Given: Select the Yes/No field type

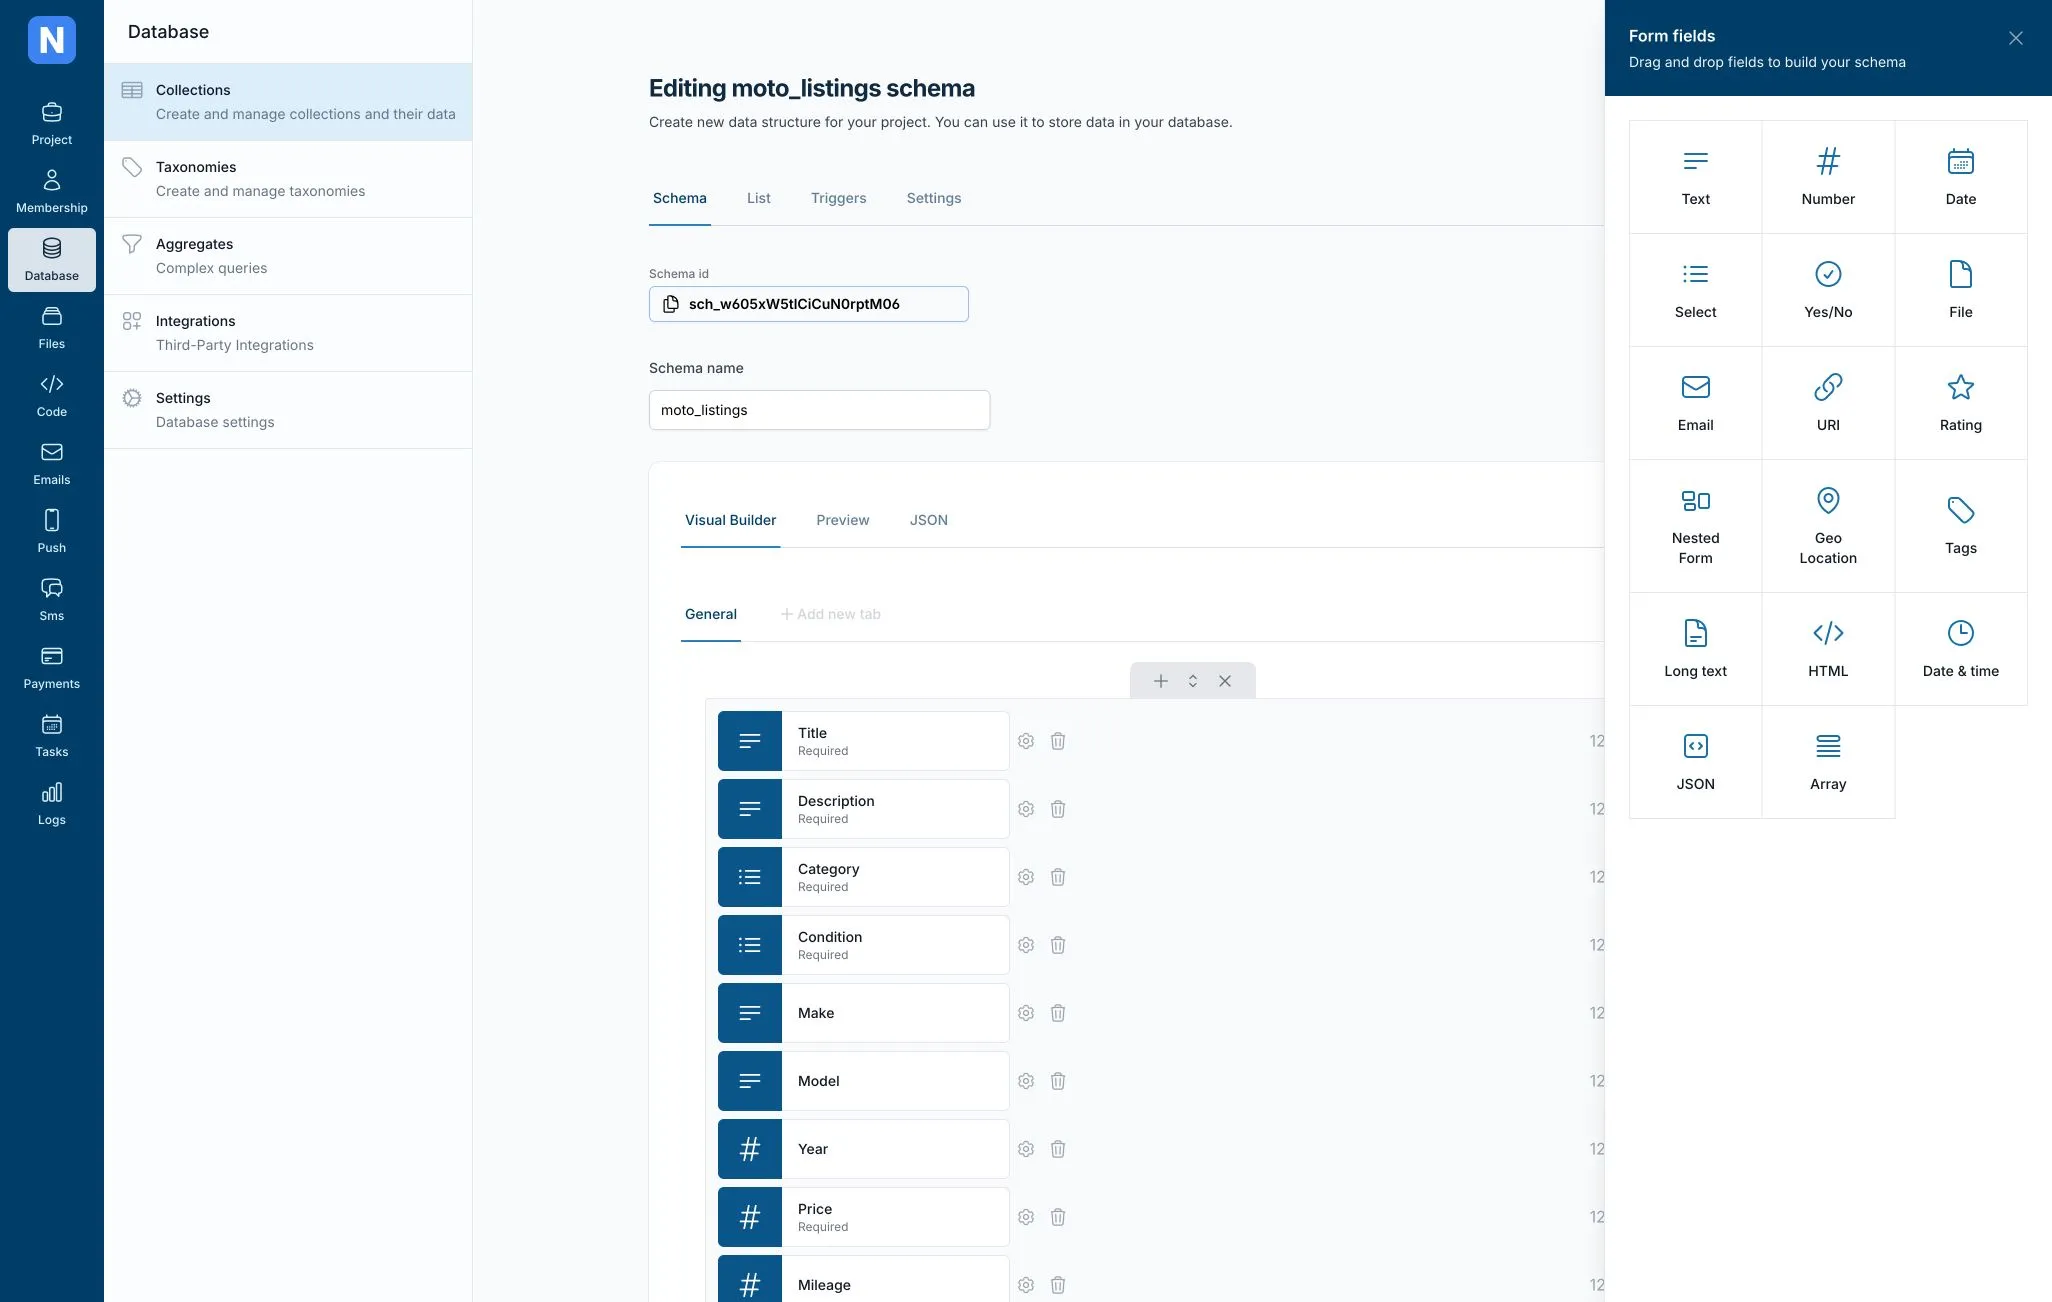Looking at the screenshot, I should (x=1828, y=290).
